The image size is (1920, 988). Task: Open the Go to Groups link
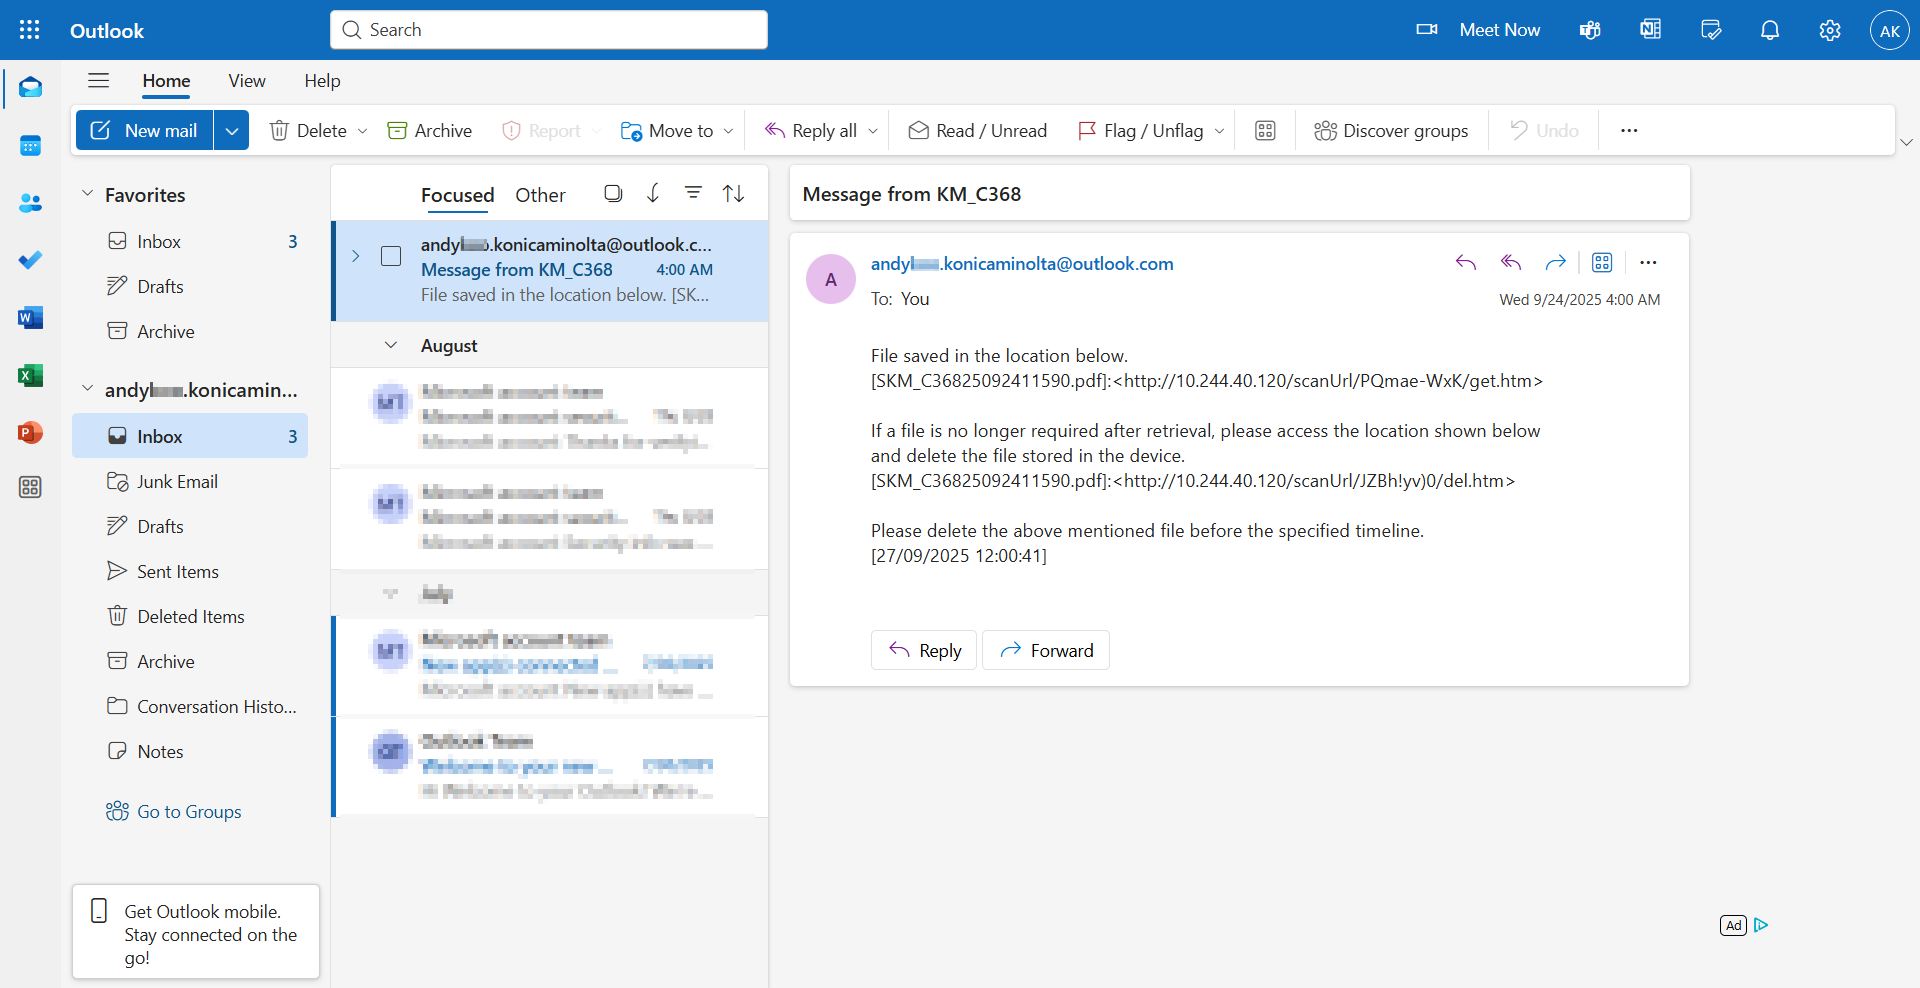click(x=189, y=812)
